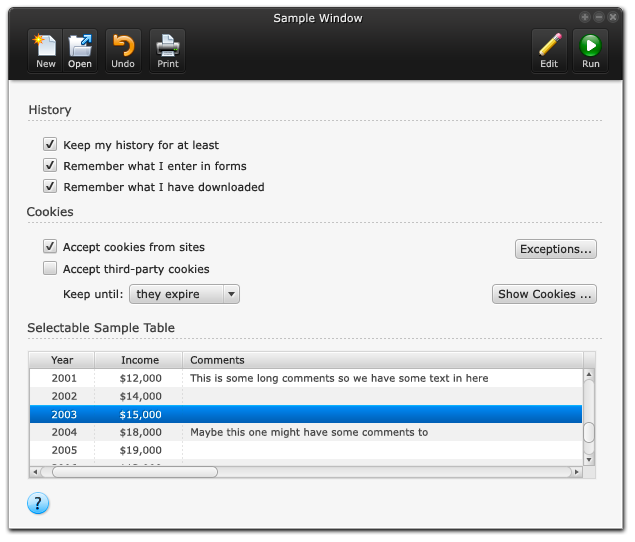
Task: Enable Accept third-party cookies
Action: tap(50, 268)
